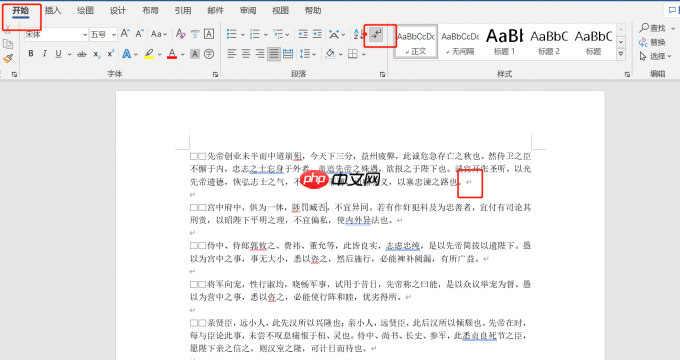Open the font color dropdown arrow
Image resolution: width=680 pixels, height=360 pixels.
pos(183,55)
